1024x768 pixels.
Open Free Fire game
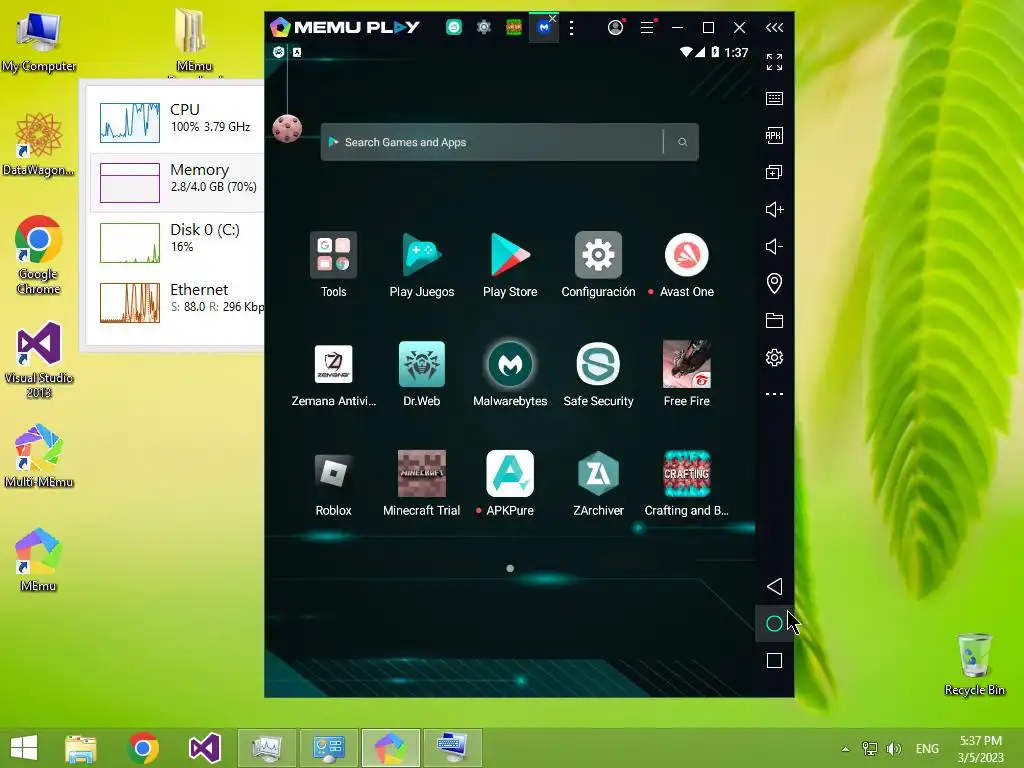686,364
